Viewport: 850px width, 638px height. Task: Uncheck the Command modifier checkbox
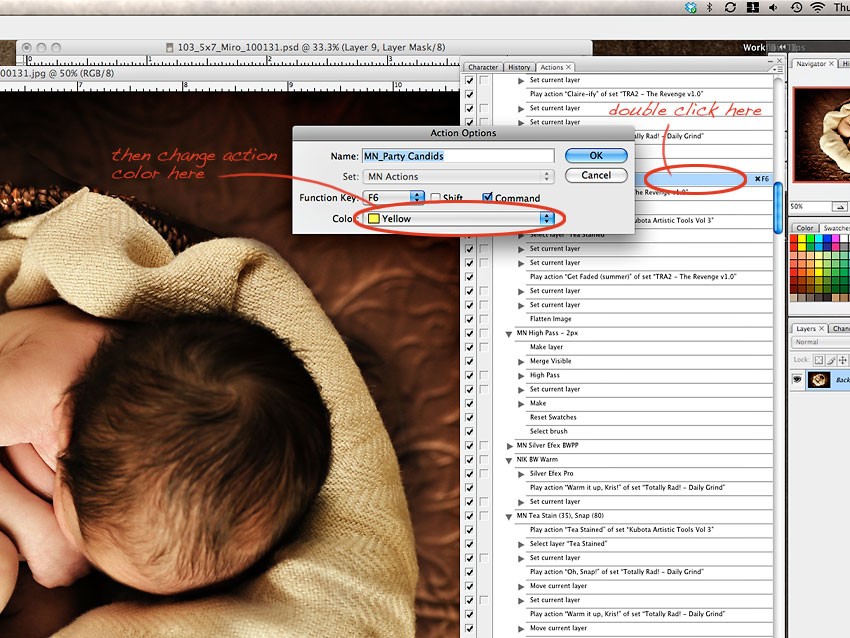click(487, 197)
